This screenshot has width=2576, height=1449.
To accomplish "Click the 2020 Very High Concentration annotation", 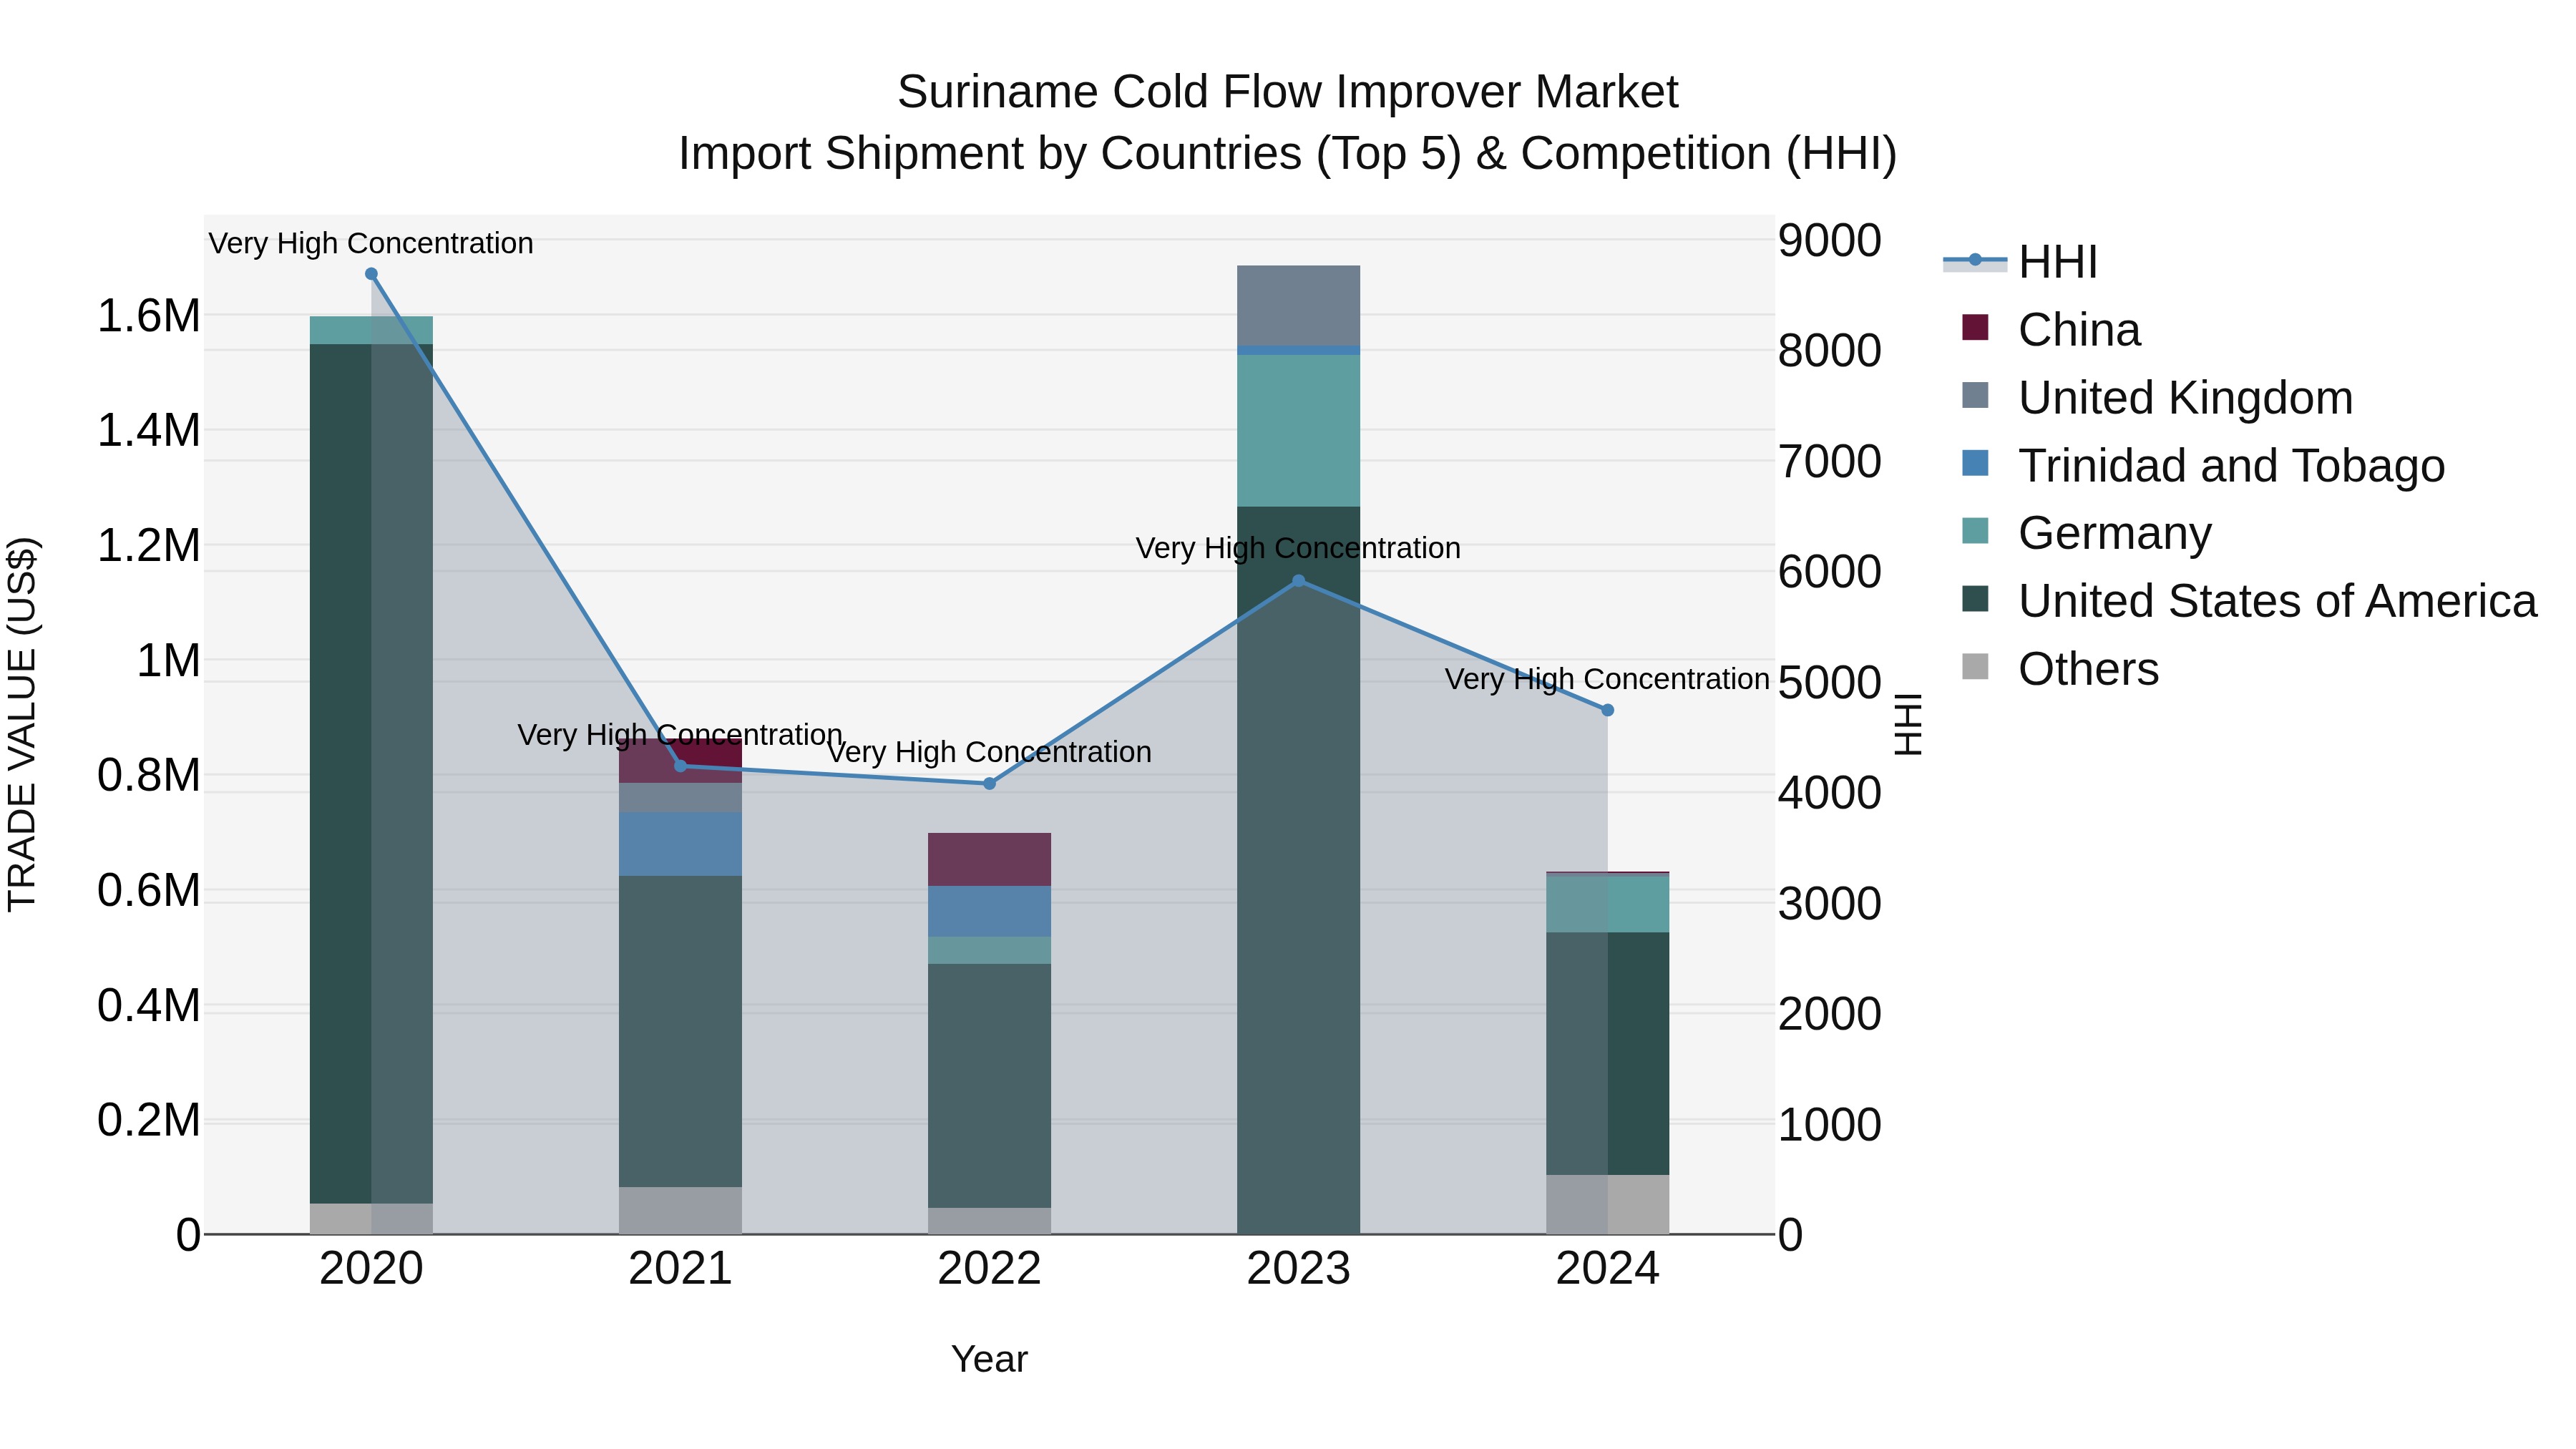I will pos(371,243).
